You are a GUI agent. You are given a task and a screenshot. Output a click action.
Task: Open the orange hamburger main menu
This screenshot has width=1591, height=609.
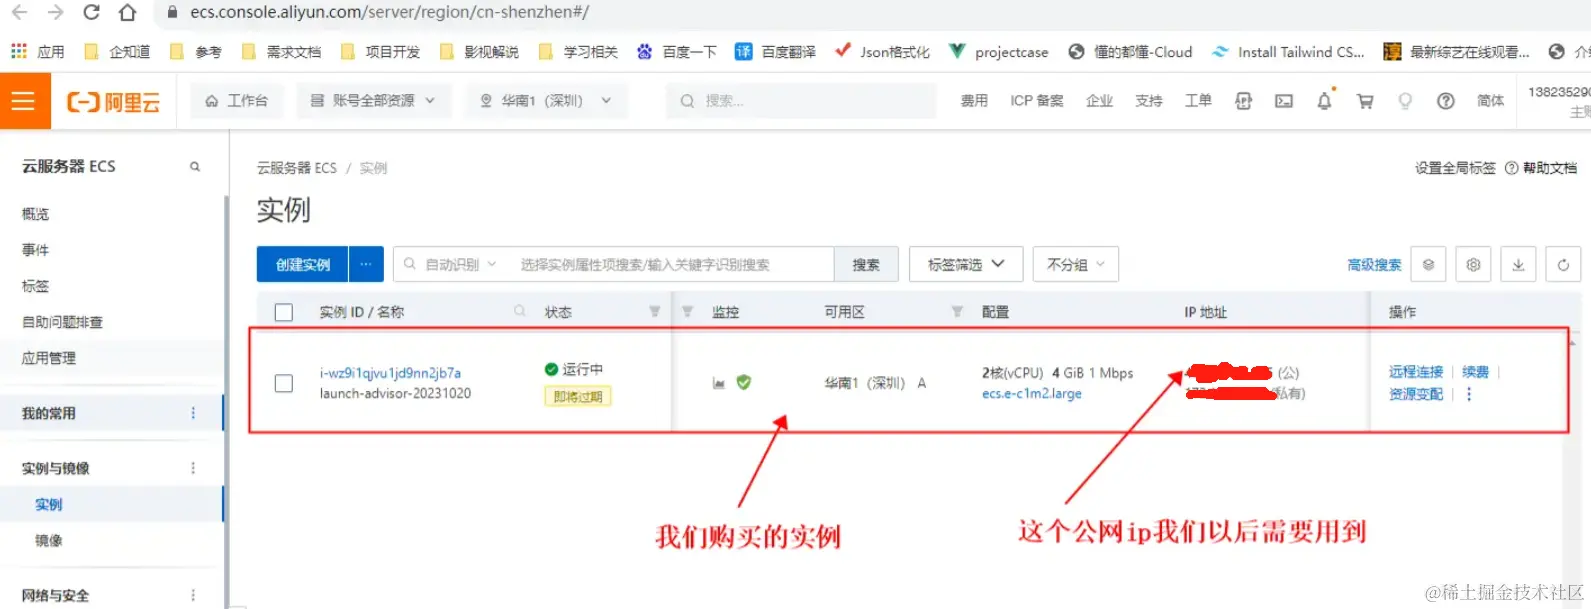pyautogui.click(x=24, y=101)
